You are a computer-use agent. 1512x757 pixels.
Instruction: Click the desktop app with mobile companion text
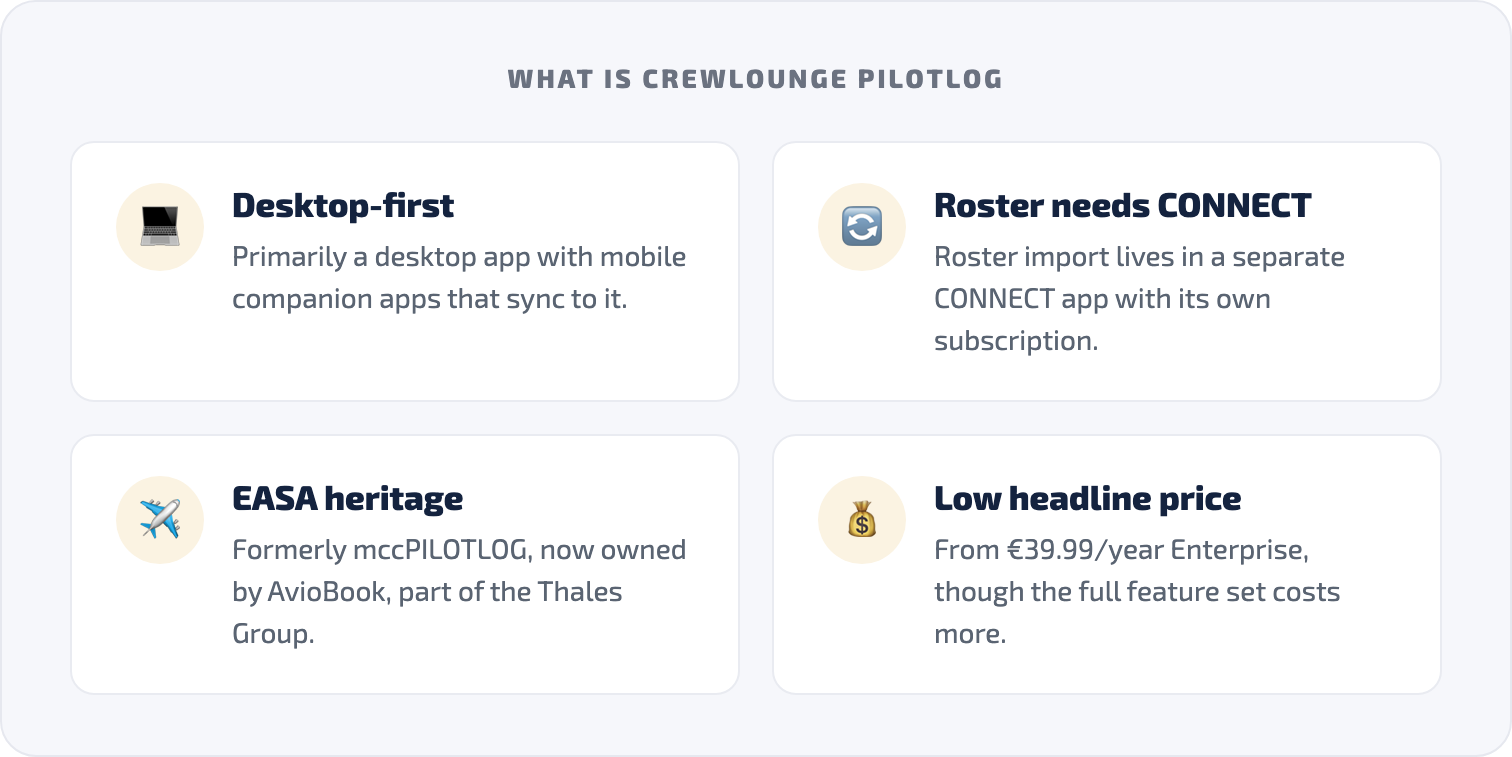click(x=459, y=277)
